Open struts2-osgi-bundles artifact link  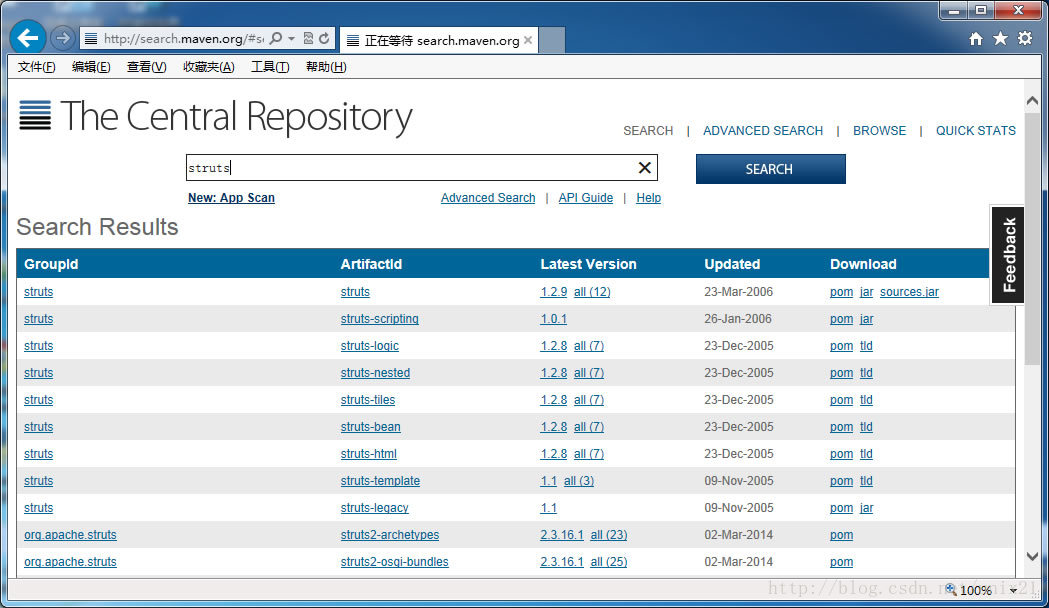point(394,562)
